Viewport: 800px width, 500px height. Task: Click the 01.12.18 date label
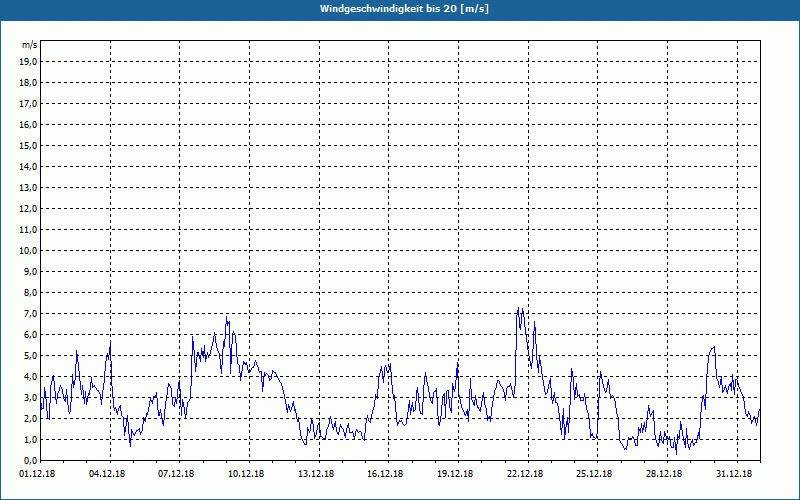click(37, 473)
